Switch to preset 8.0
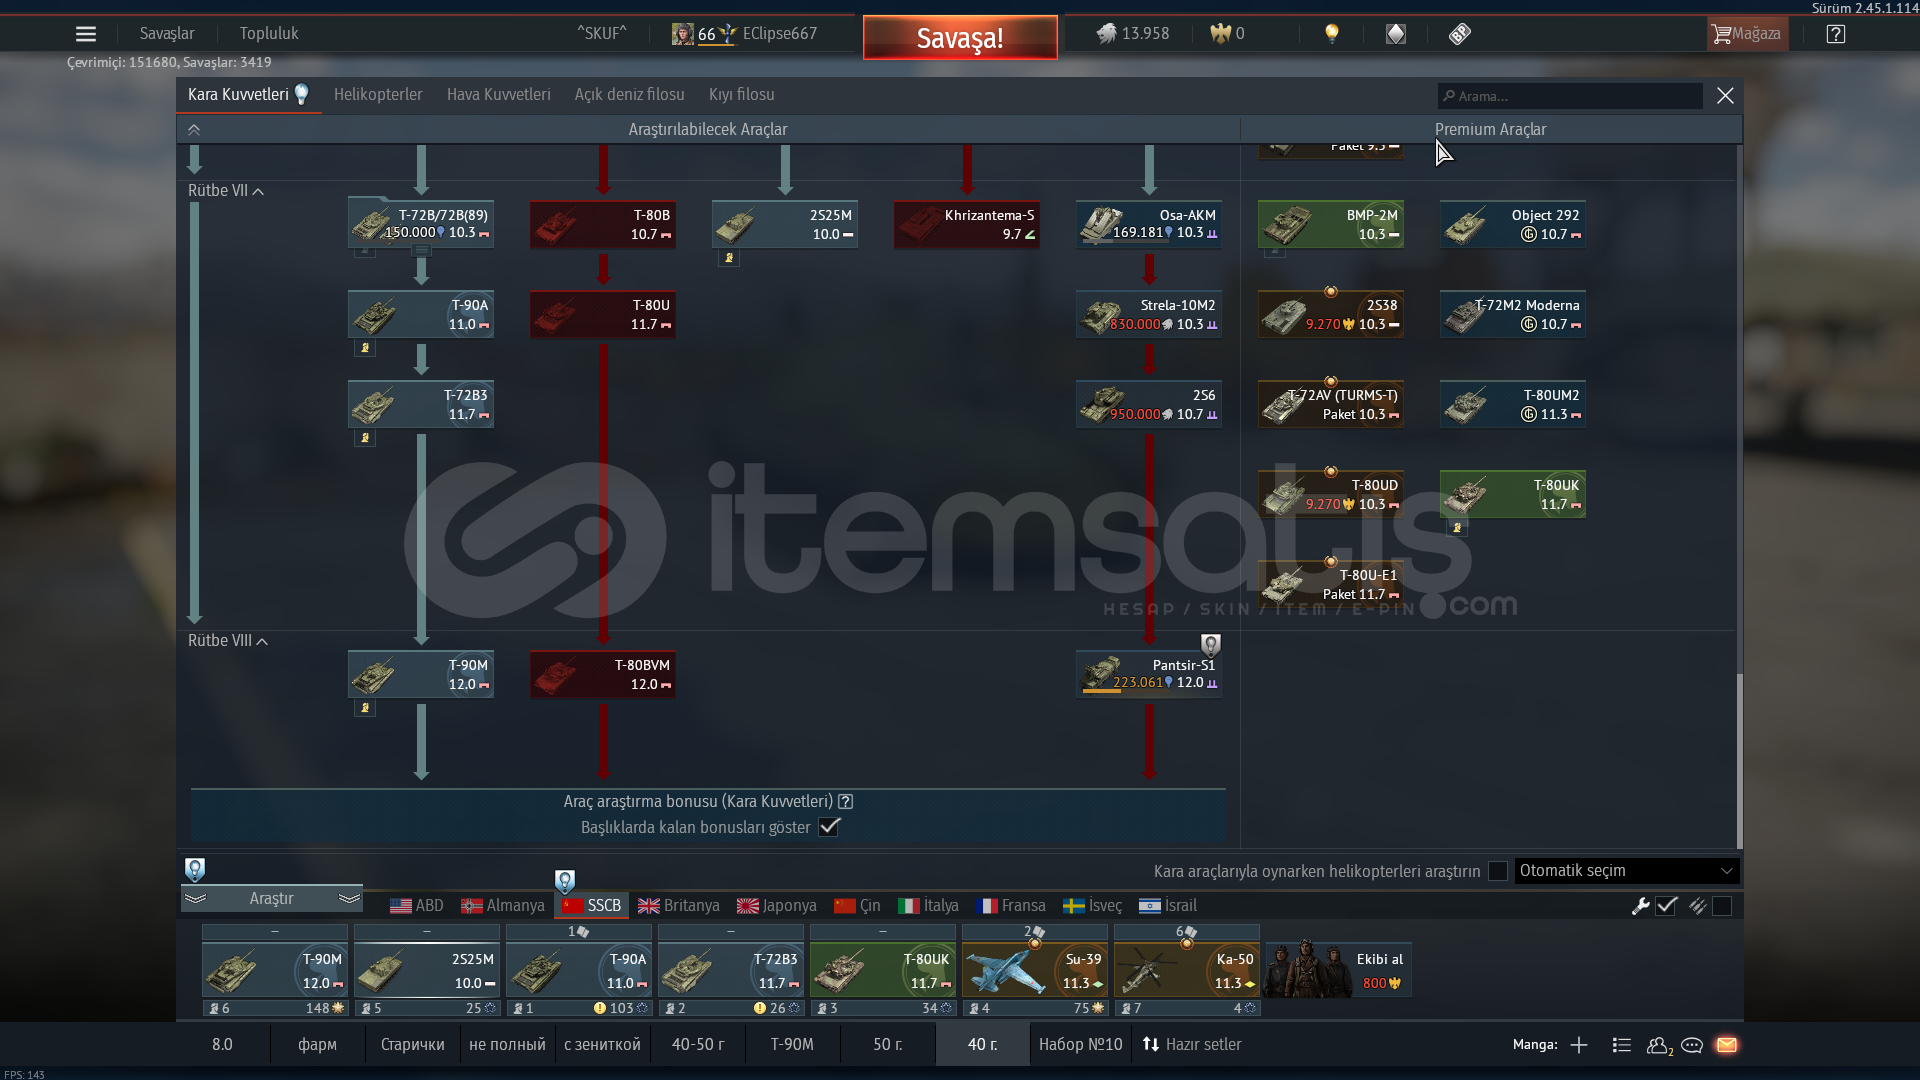Screen dimensions: 1920x1080 point(222,1045)
